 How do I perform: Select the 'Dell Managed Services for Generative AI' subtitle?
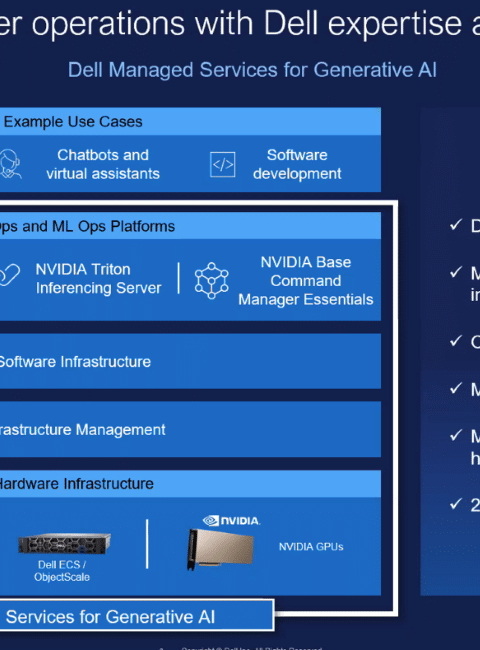[252, 70]
